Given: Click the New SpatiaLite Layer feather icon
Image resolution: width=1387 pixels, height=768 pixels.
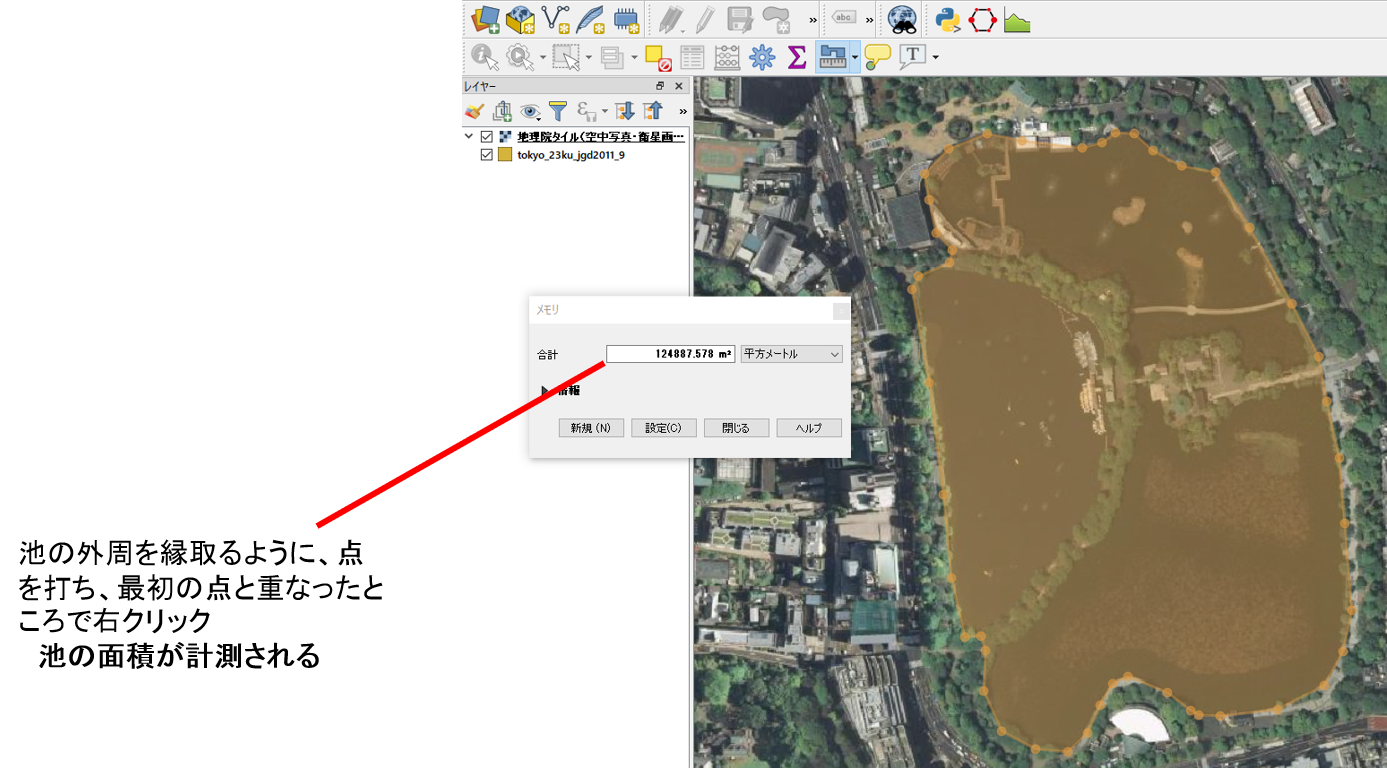Looking at the screenshot, I should pyautogui.click(x=590, y=19).
